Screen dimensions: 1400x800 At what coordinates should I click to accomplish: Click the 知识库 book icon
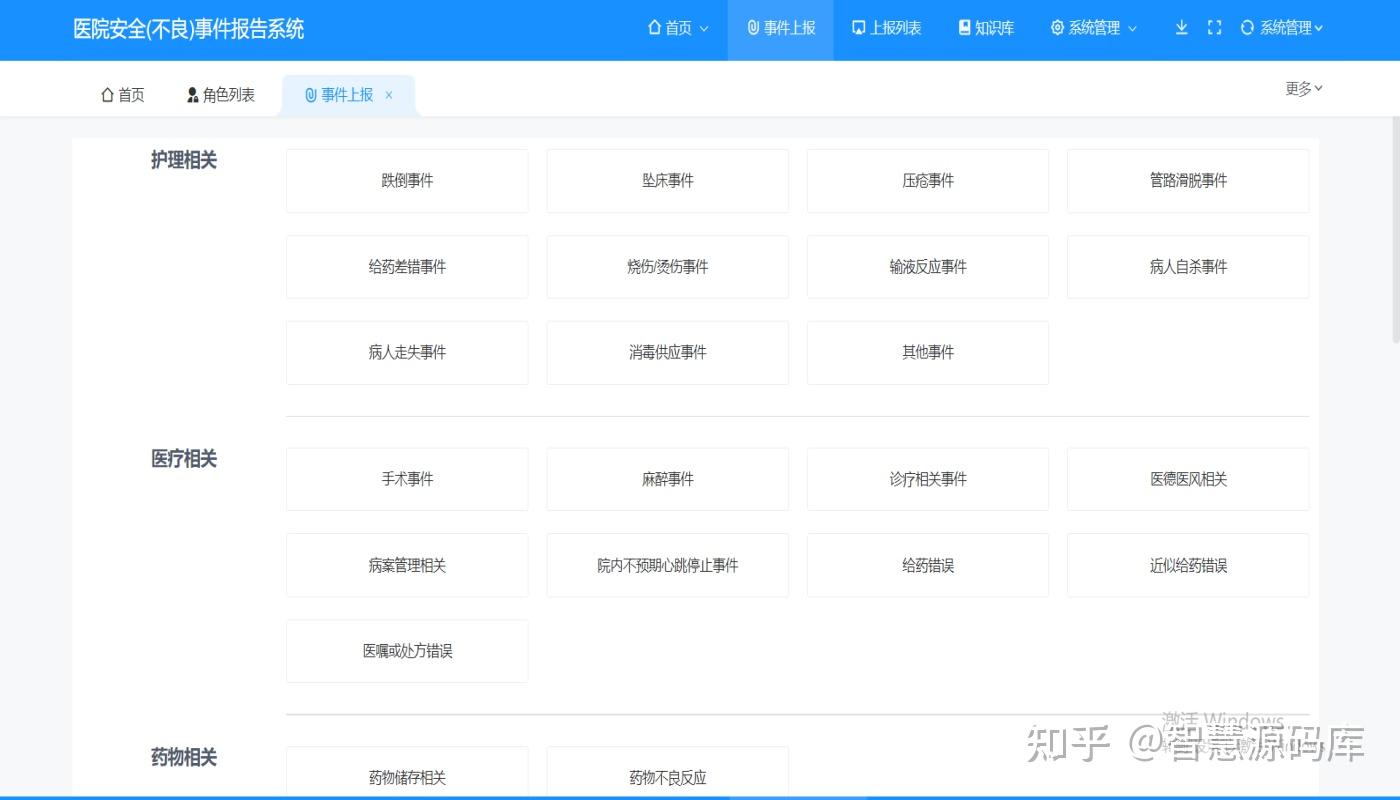(964, 28)
